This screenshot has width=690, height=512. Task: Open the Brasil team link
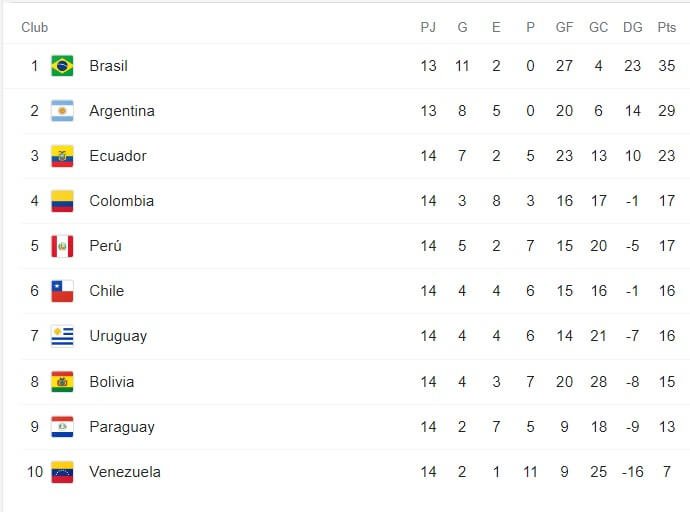(x=108, y=66)
